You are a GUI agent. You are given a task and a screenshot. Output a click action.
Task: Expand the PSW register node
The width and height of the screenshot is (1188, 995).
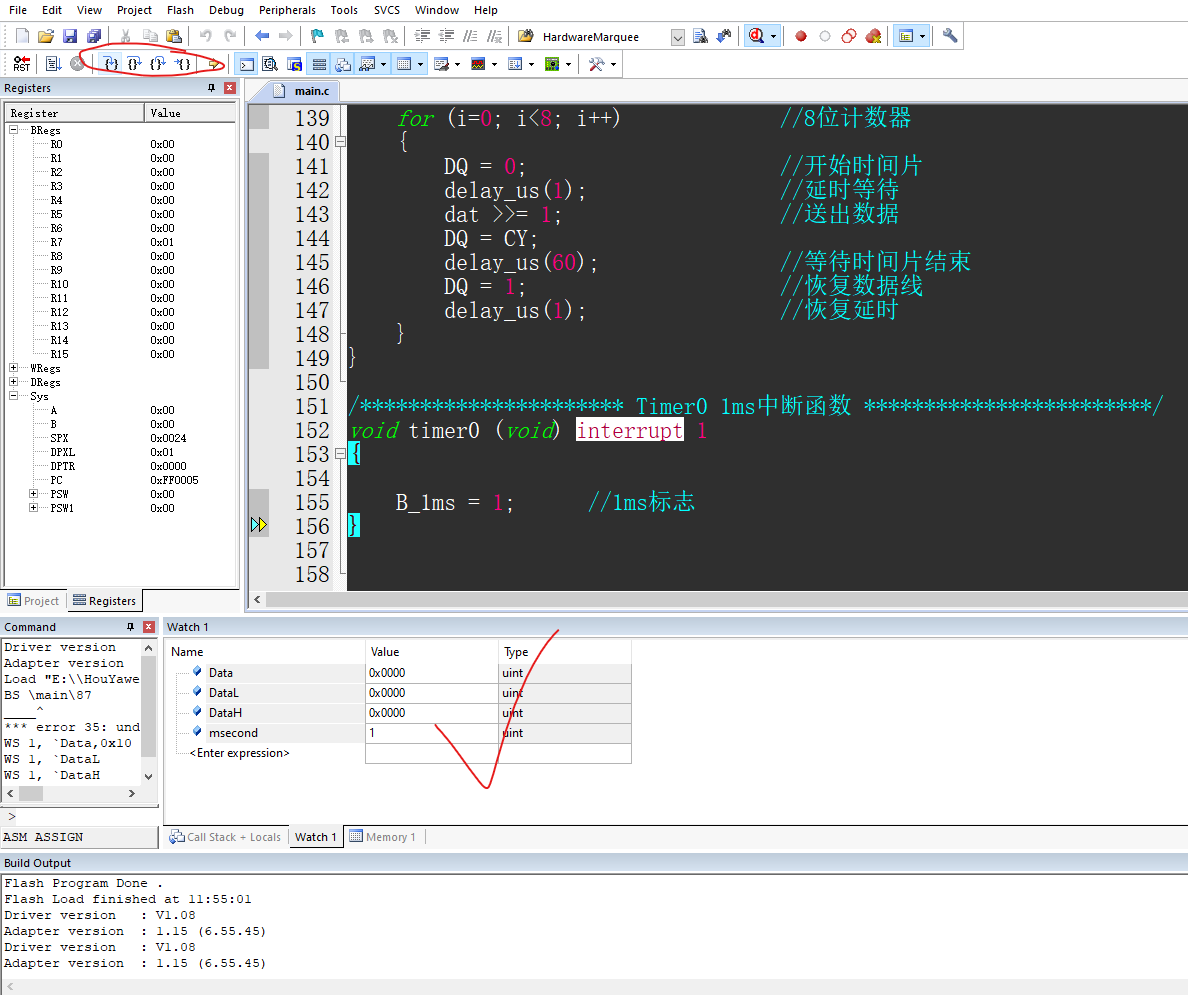33,493
